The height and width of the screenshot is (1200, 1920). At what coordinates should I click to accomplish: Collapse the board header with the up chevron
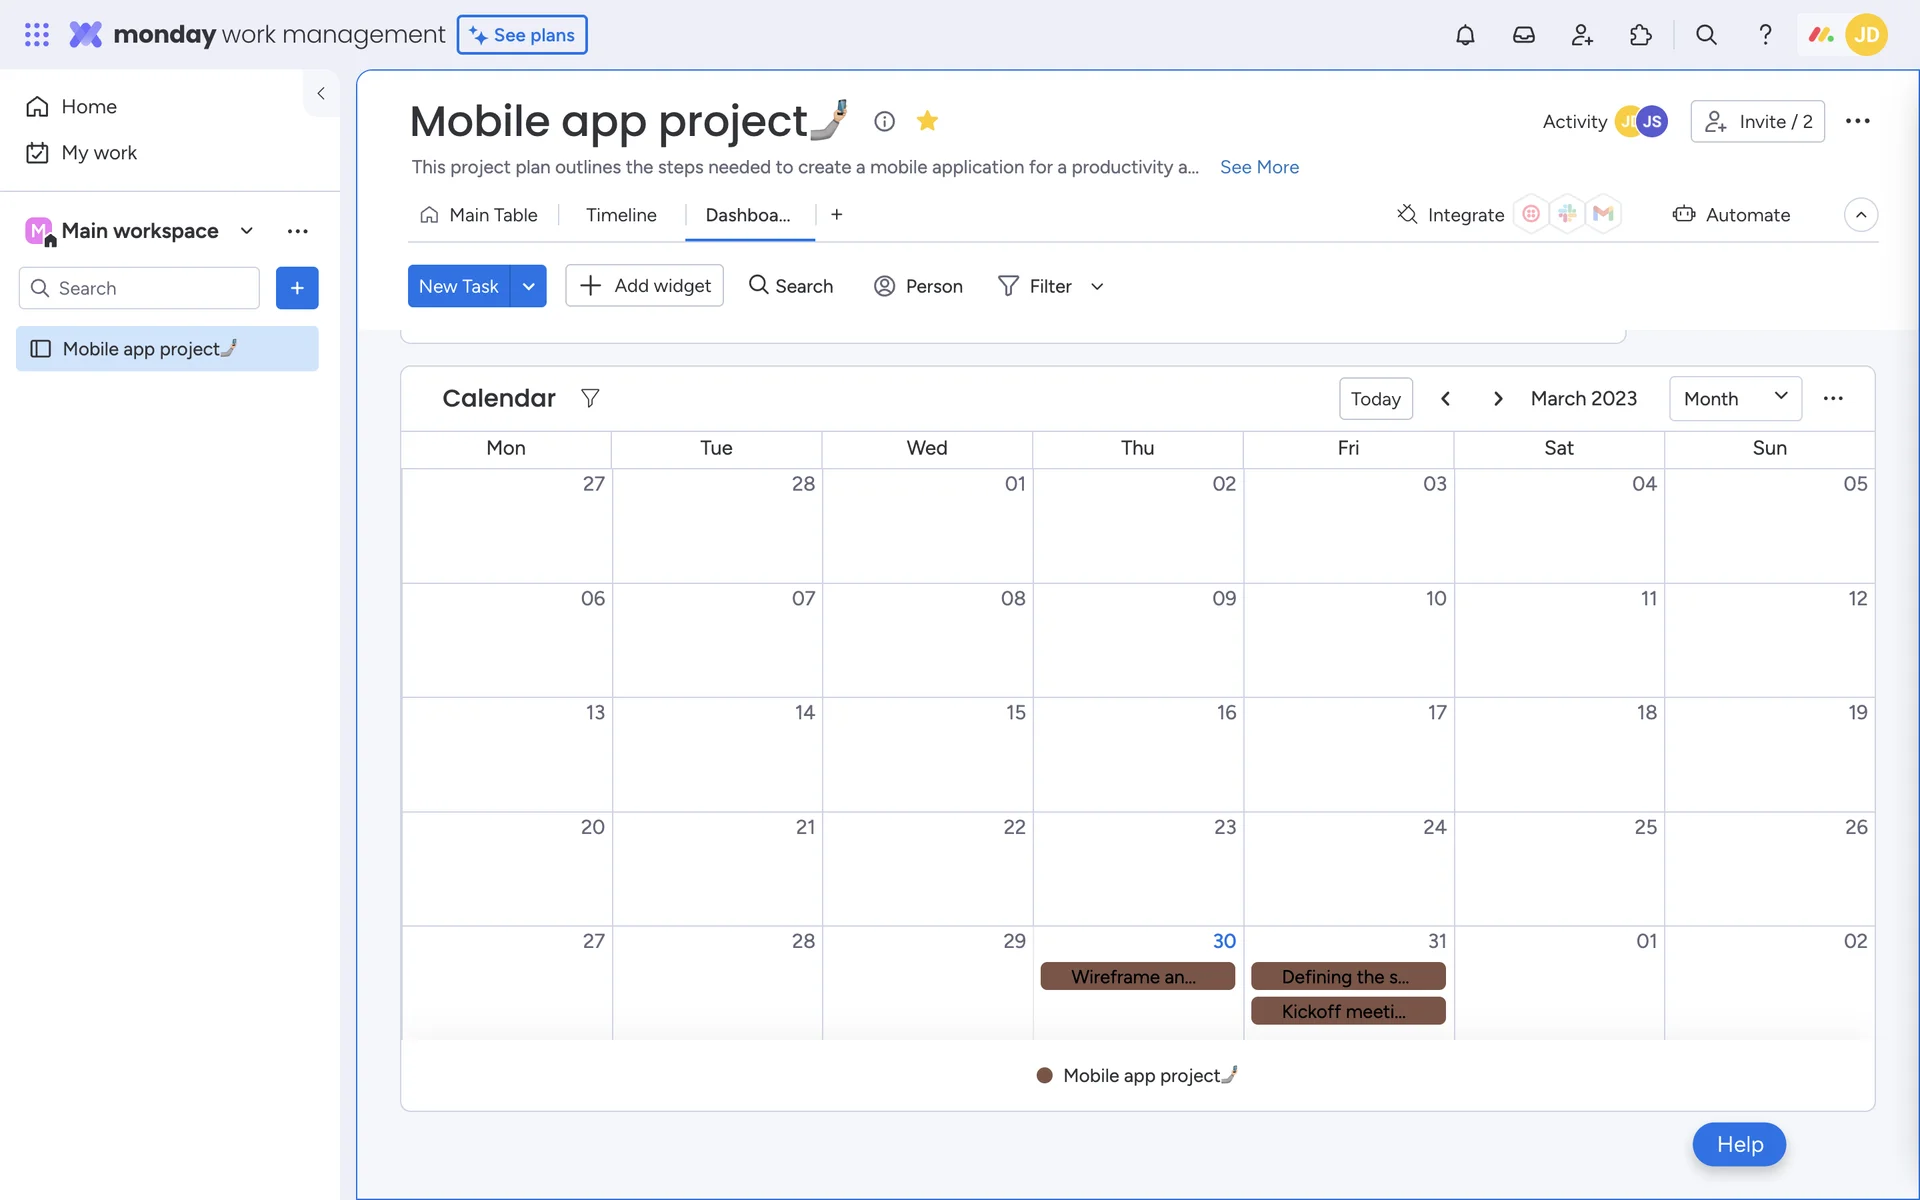[x=1860, y=215]
